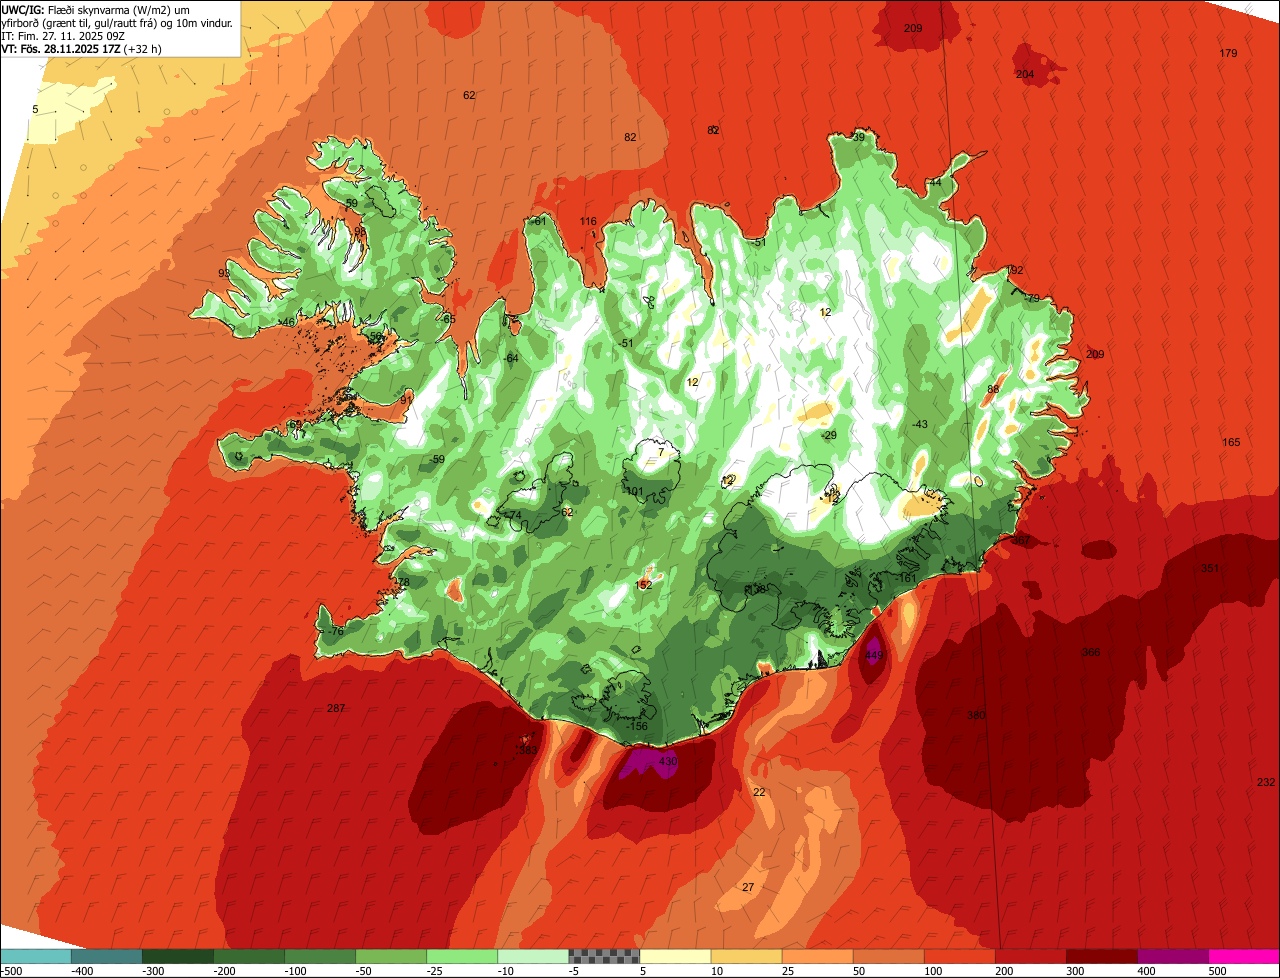Image resolution: width=1280 pixels, height=978 pixels.
Task: Click the map value '27' near the bottom
Action: point(748,887)
